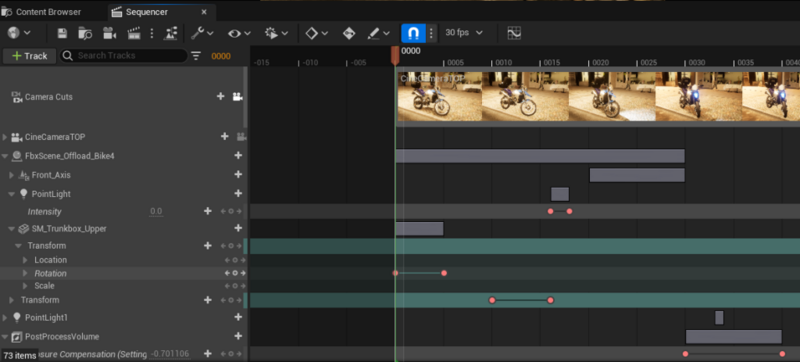The width and height of the screenshot is (800, 362).
Task: Collapse the PointLight track
Action: point(12,194)
